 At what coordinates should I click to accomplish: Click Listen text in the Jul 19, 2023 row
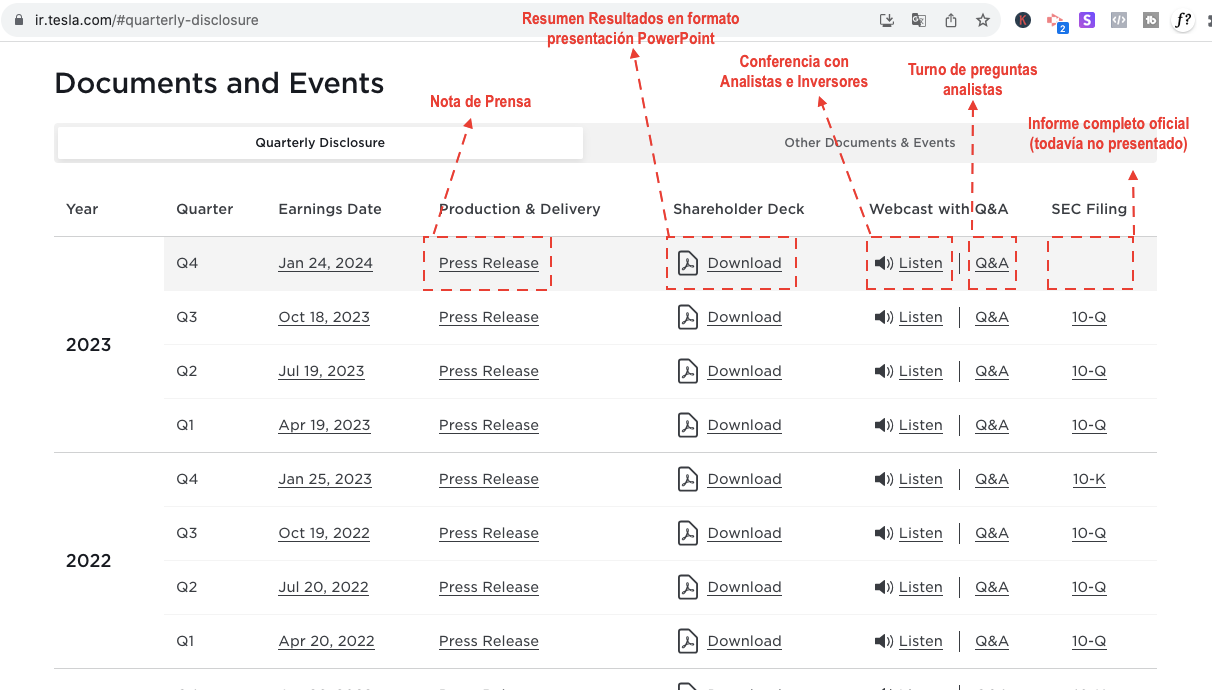(921, 371)
